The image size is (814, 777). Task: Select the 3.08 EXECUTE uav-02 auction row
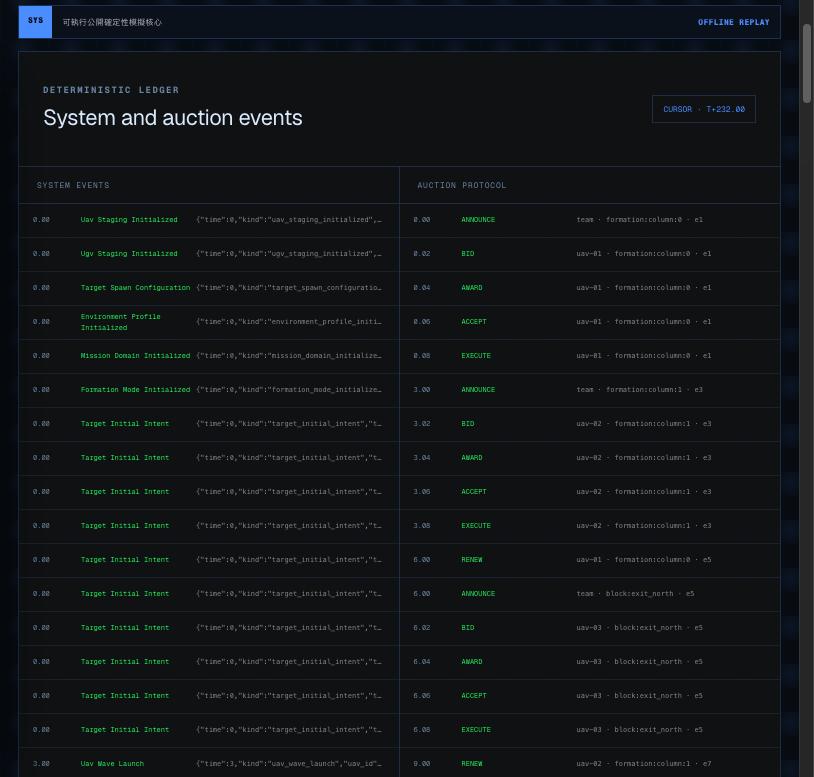[x=590, y=526]
